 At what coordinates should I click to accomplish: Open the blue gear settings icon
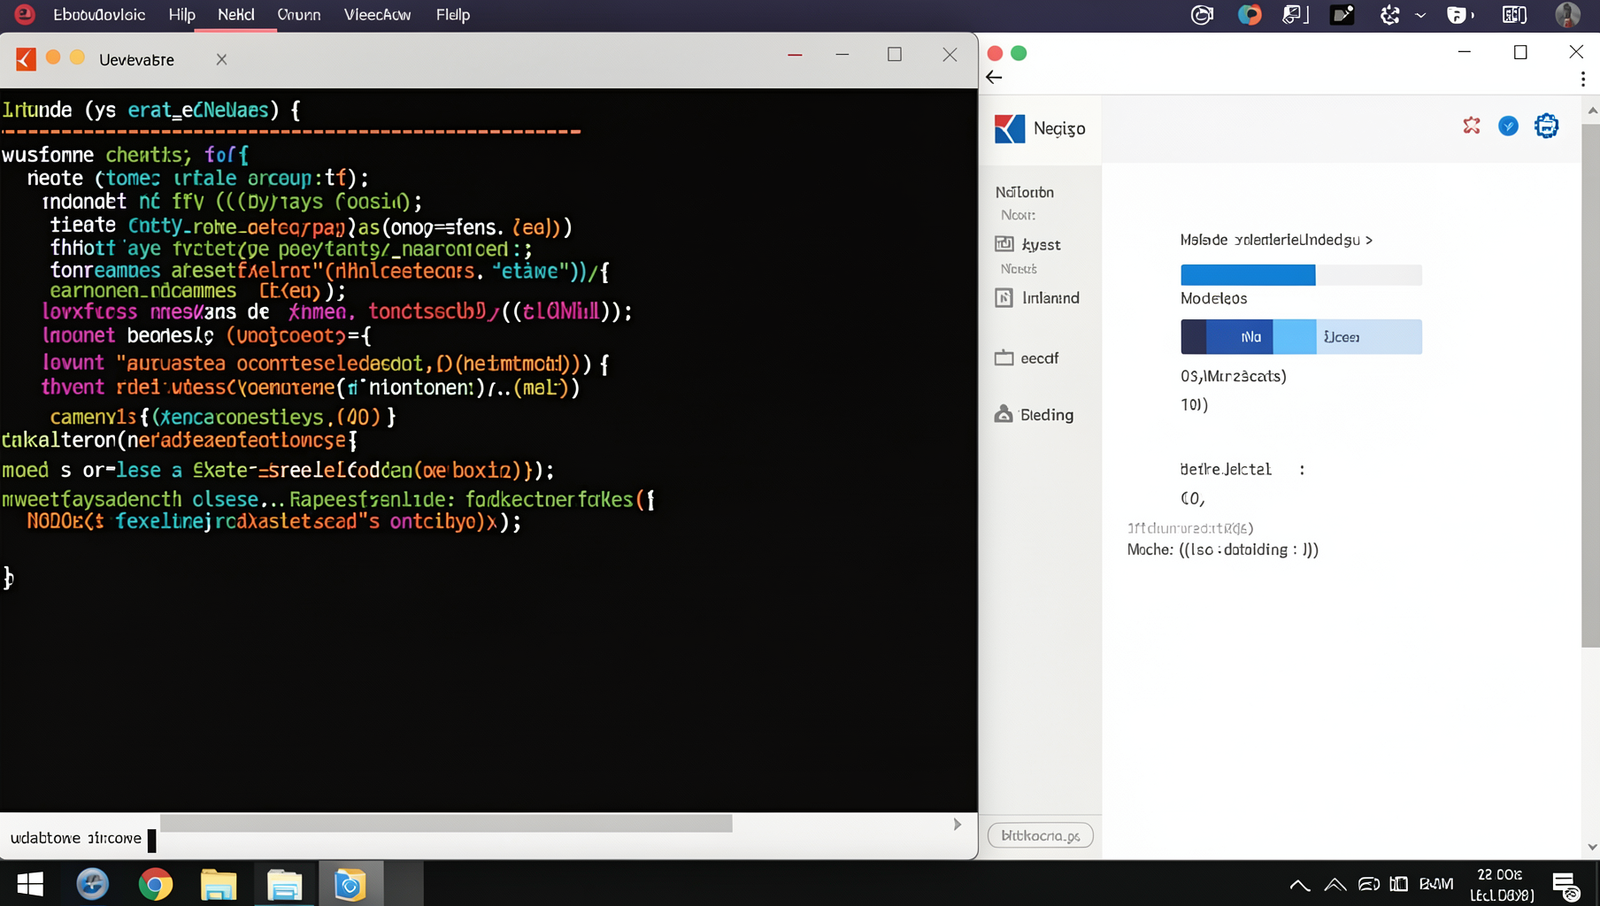pyautogui.click(x=1547, y=125)
